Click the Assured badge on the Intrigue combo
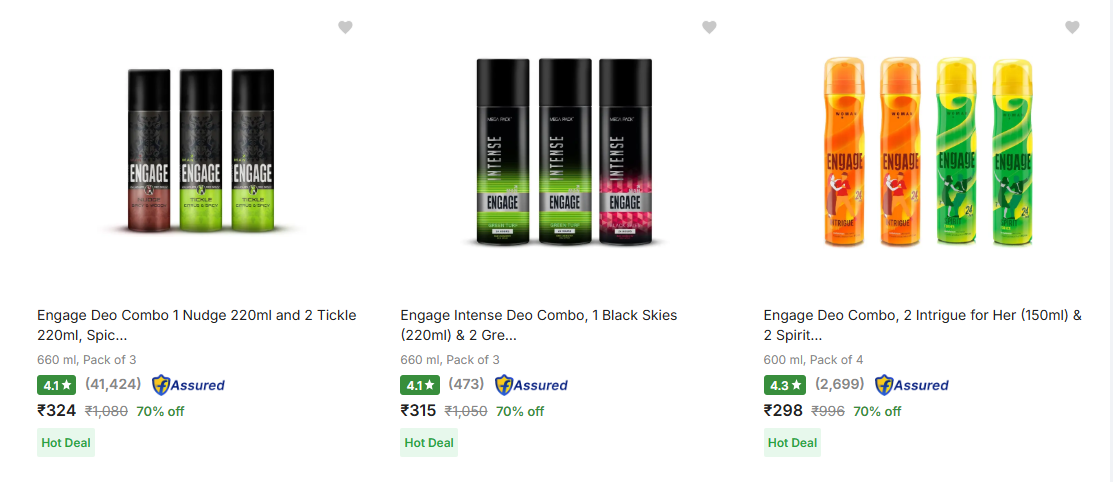1113x482 pixels. click(x=911, y=385)
